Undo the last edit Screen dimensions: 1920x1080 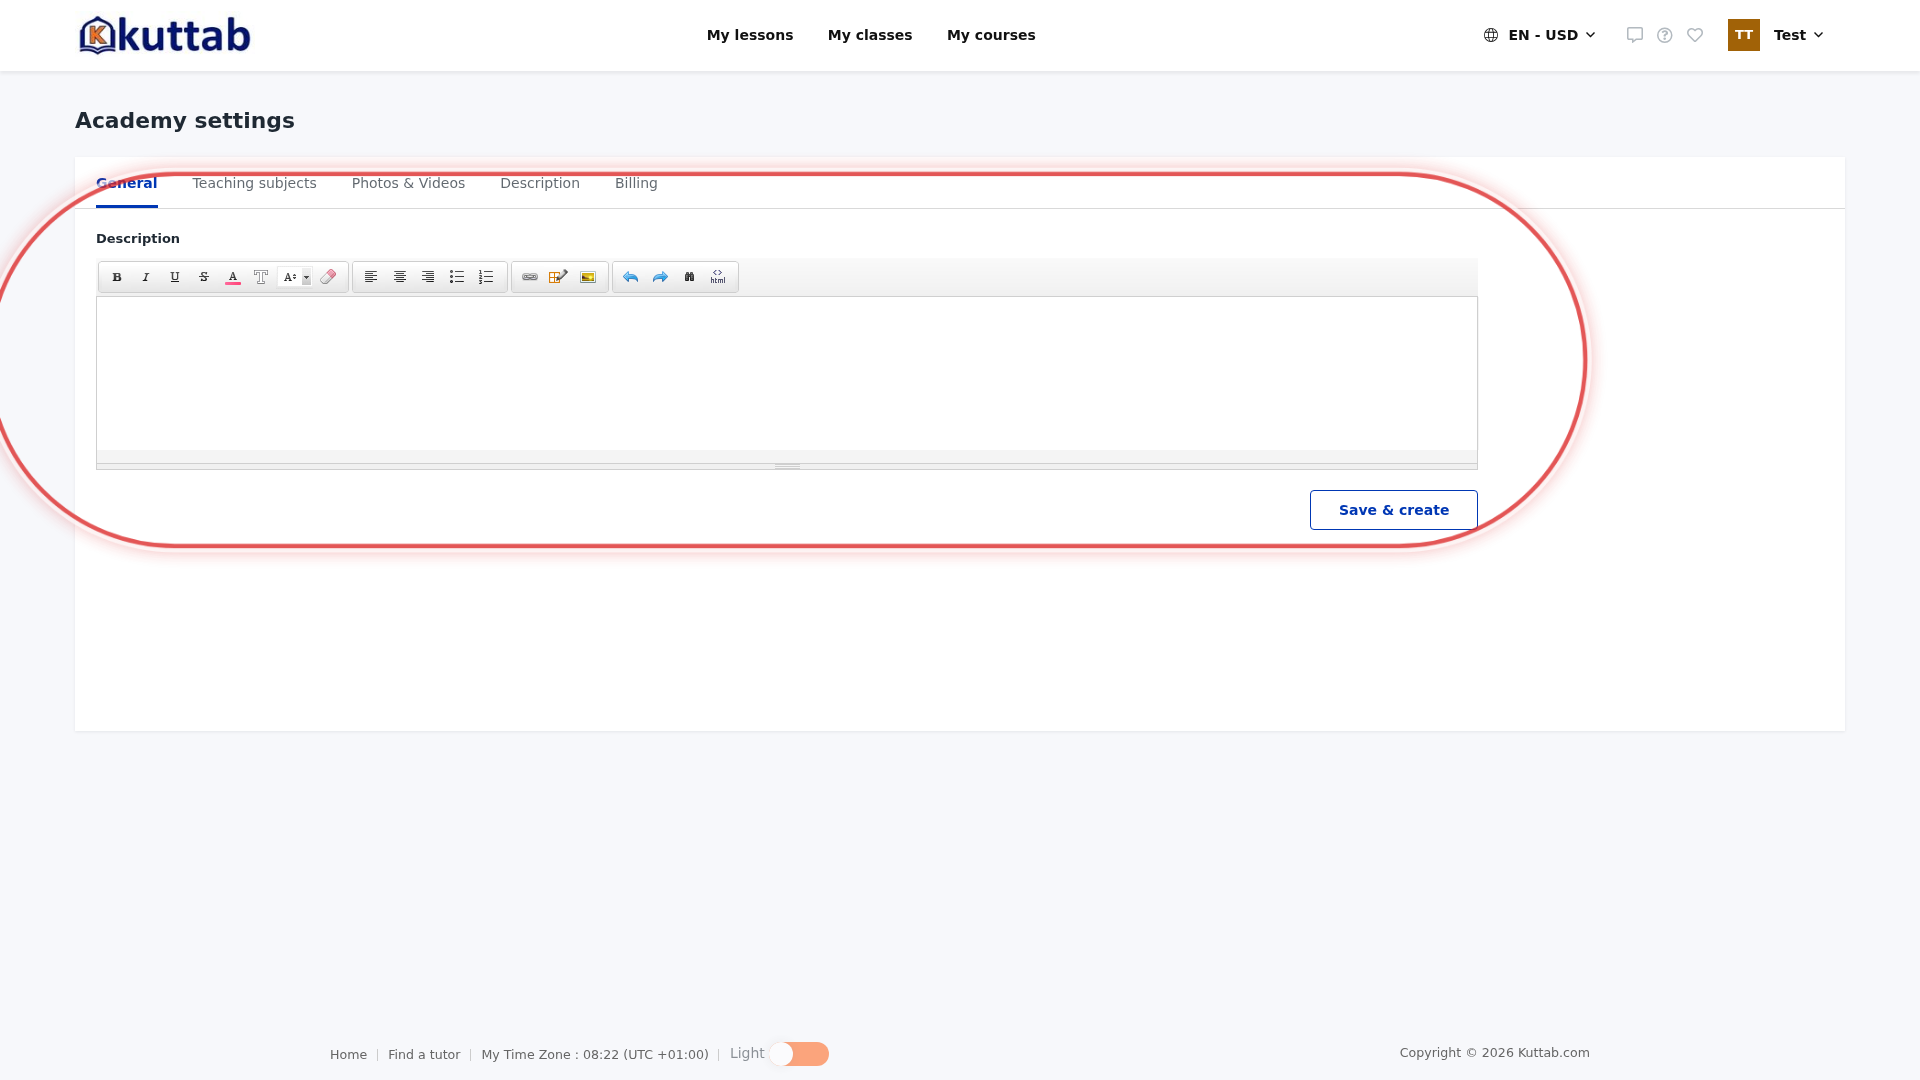coord(631,277)
